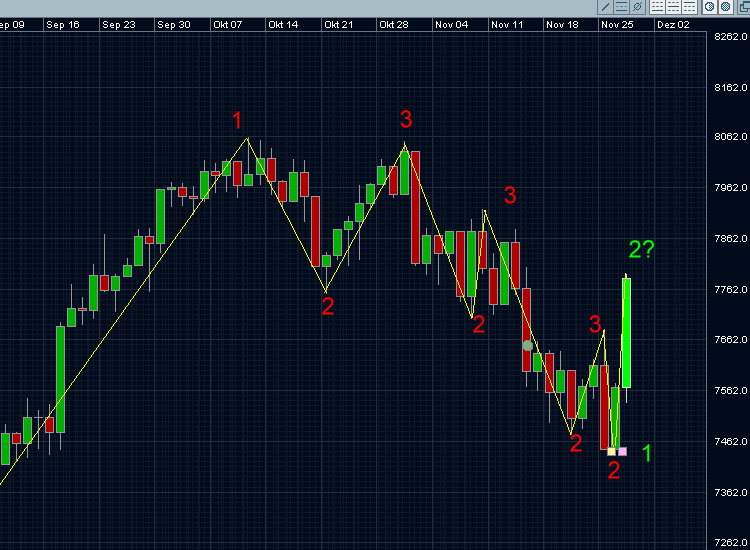Click the line style icon with solid bottom line
Screen dimensions: 750x550
pos(657,7)
